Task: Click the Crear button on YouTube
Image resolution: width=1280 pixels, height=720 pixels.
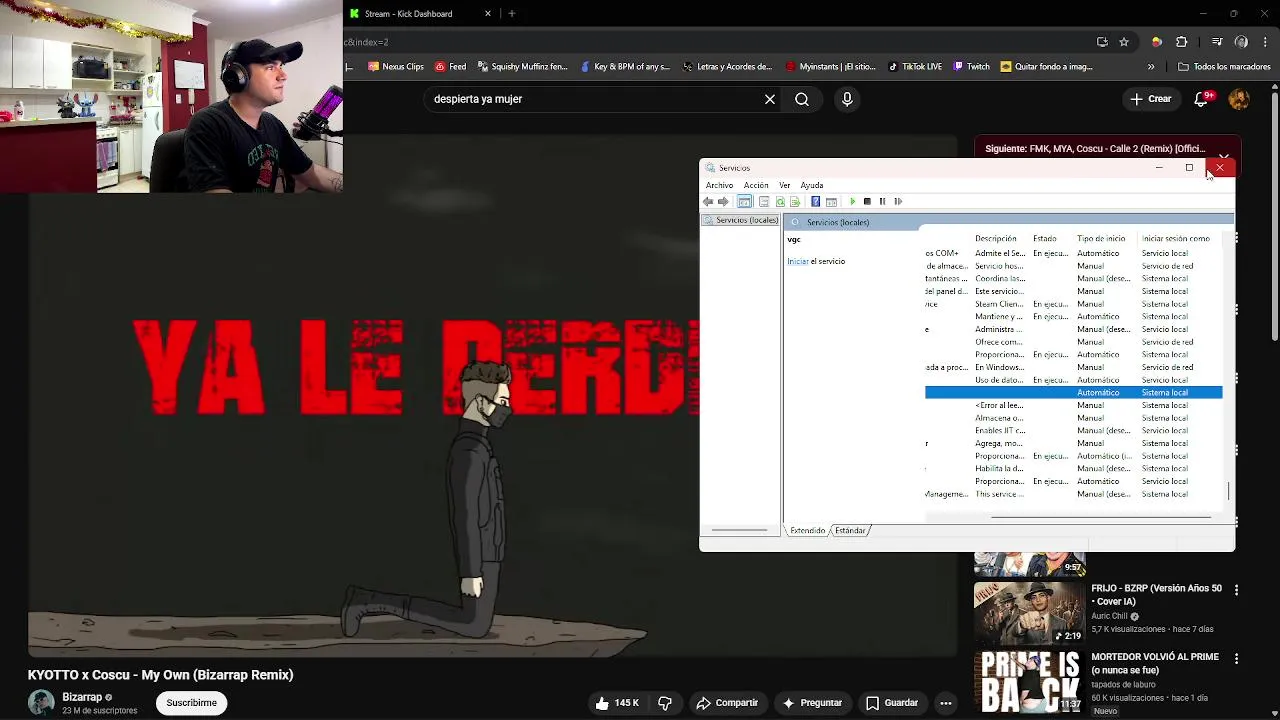Action: tap(1150, 99)
